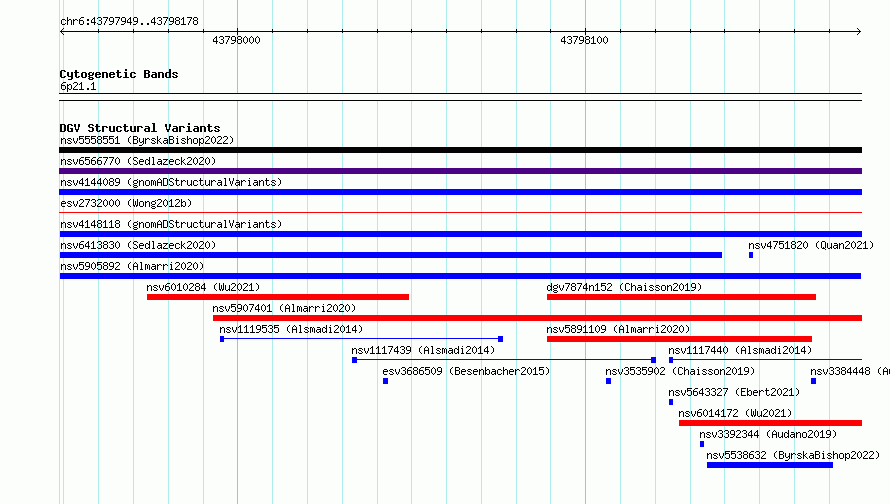This screenshot has height=504, width=890.
Task: Click the small blue nsv3392344 marker
Action: 702,444
